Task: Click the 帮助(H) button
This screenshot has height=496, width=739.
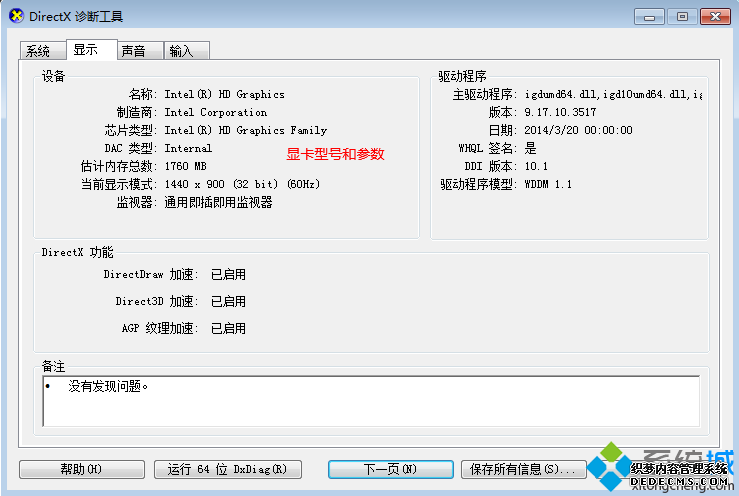Action: click(x=82, y=469)
